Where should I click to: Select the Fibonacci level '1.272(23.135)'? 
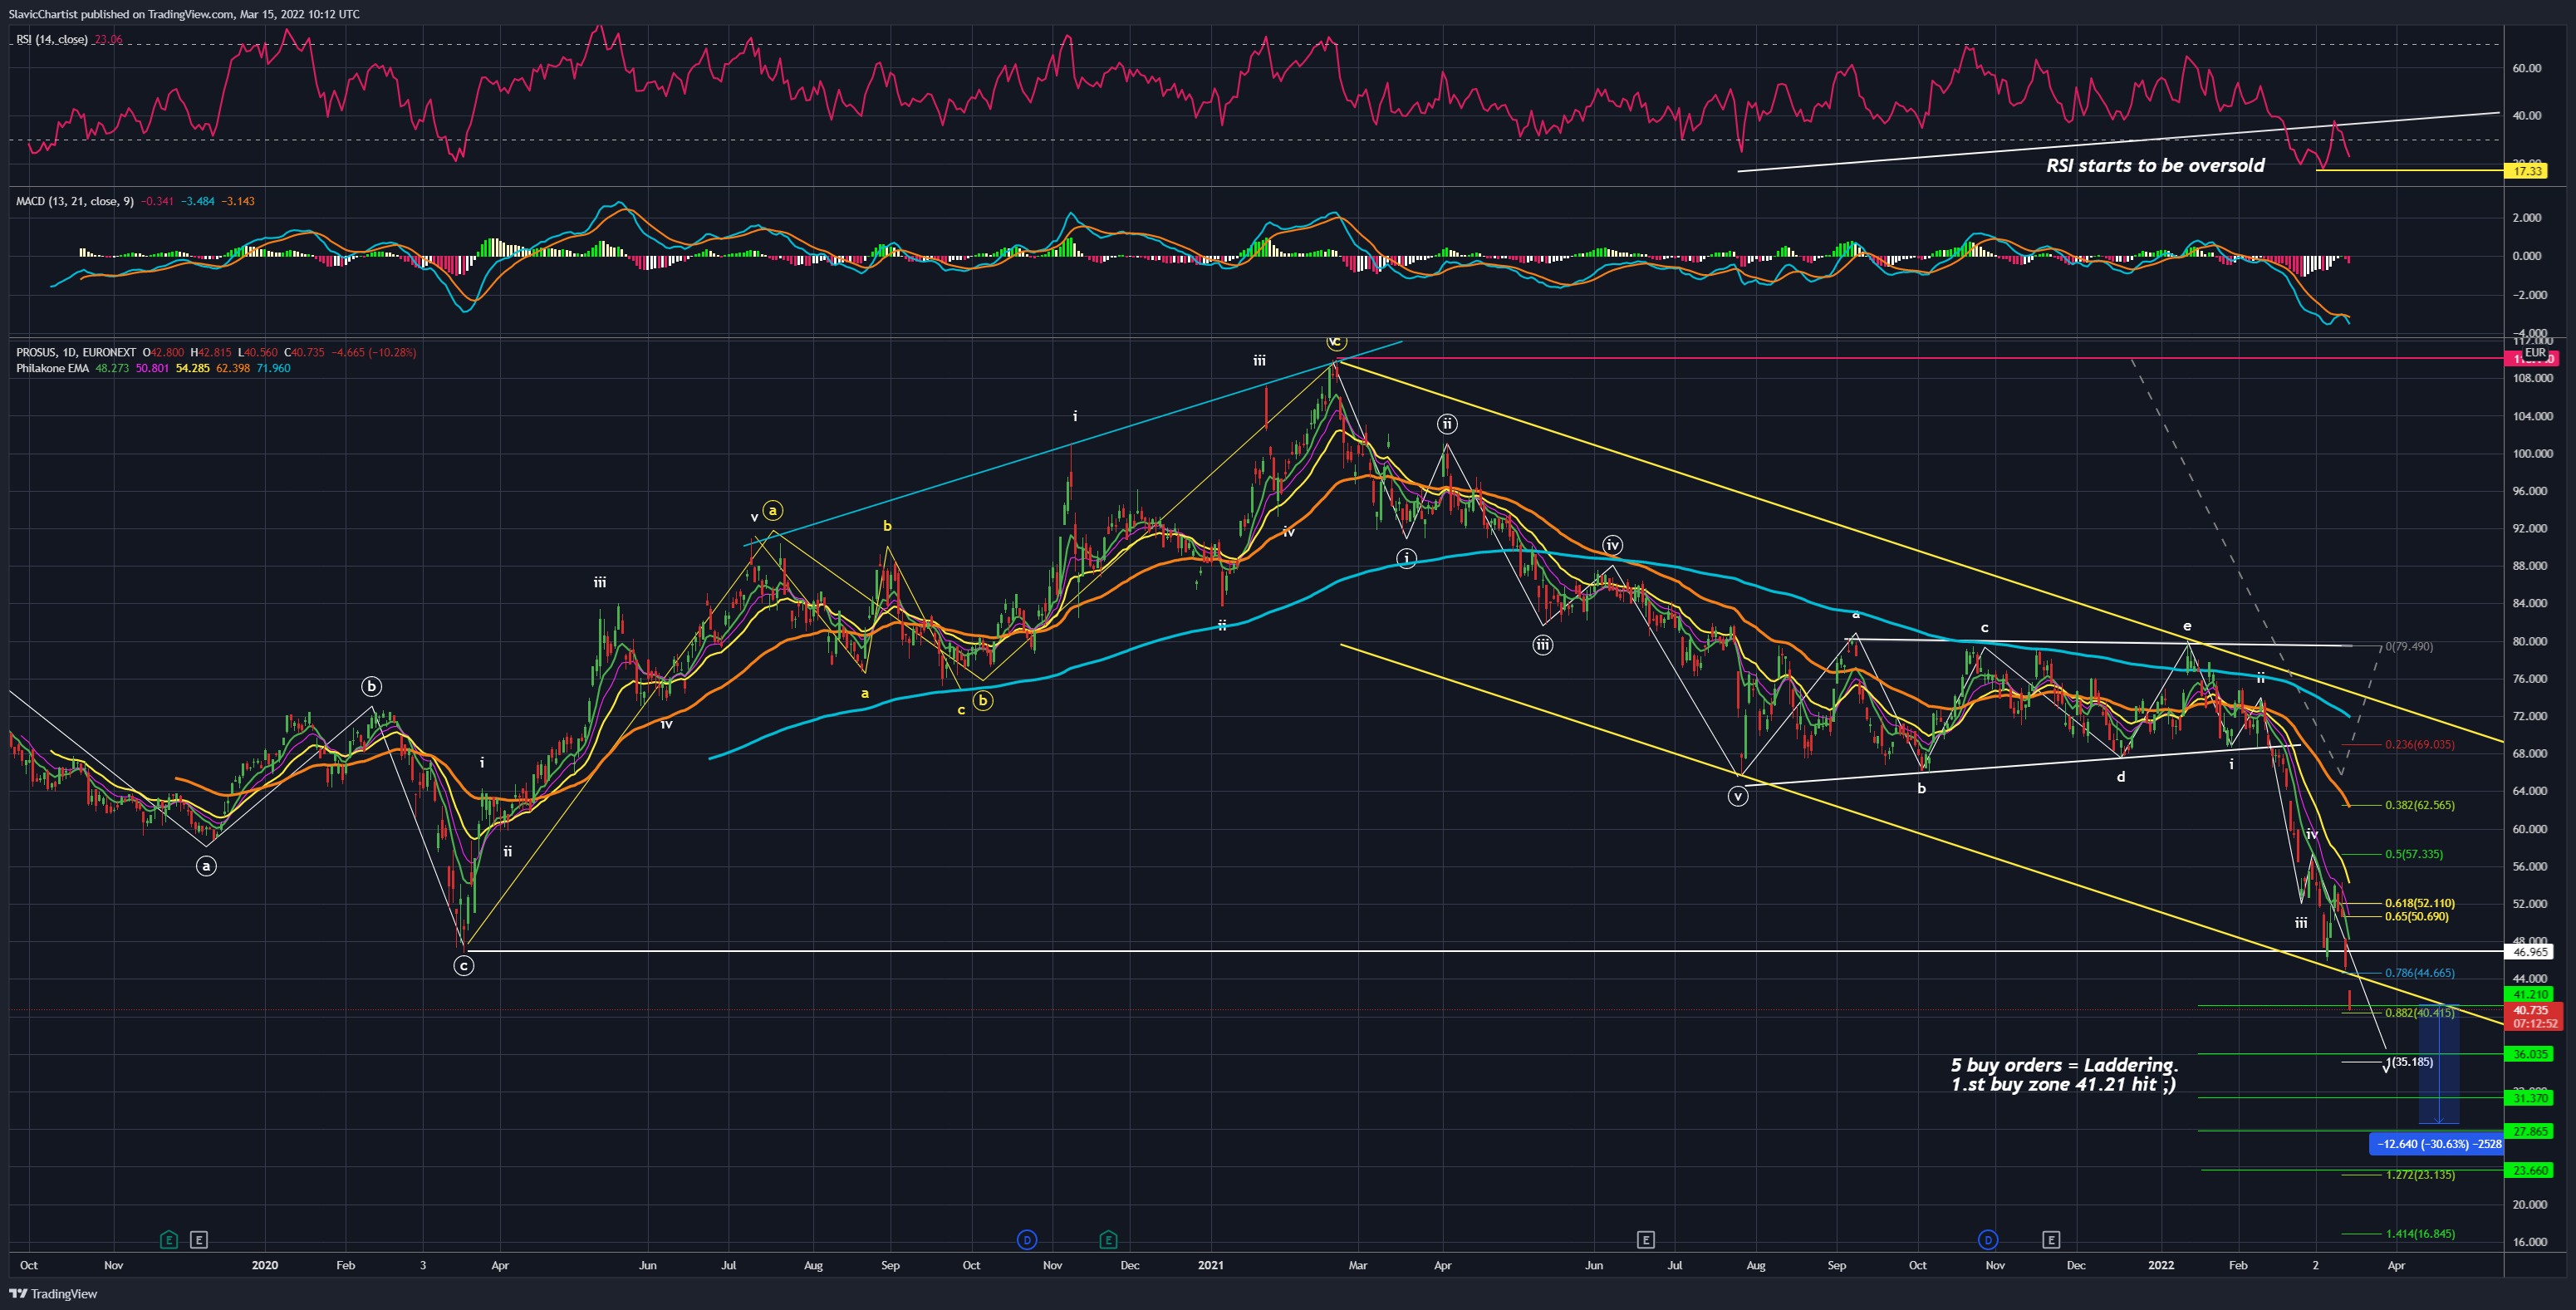[2419, 1175]
